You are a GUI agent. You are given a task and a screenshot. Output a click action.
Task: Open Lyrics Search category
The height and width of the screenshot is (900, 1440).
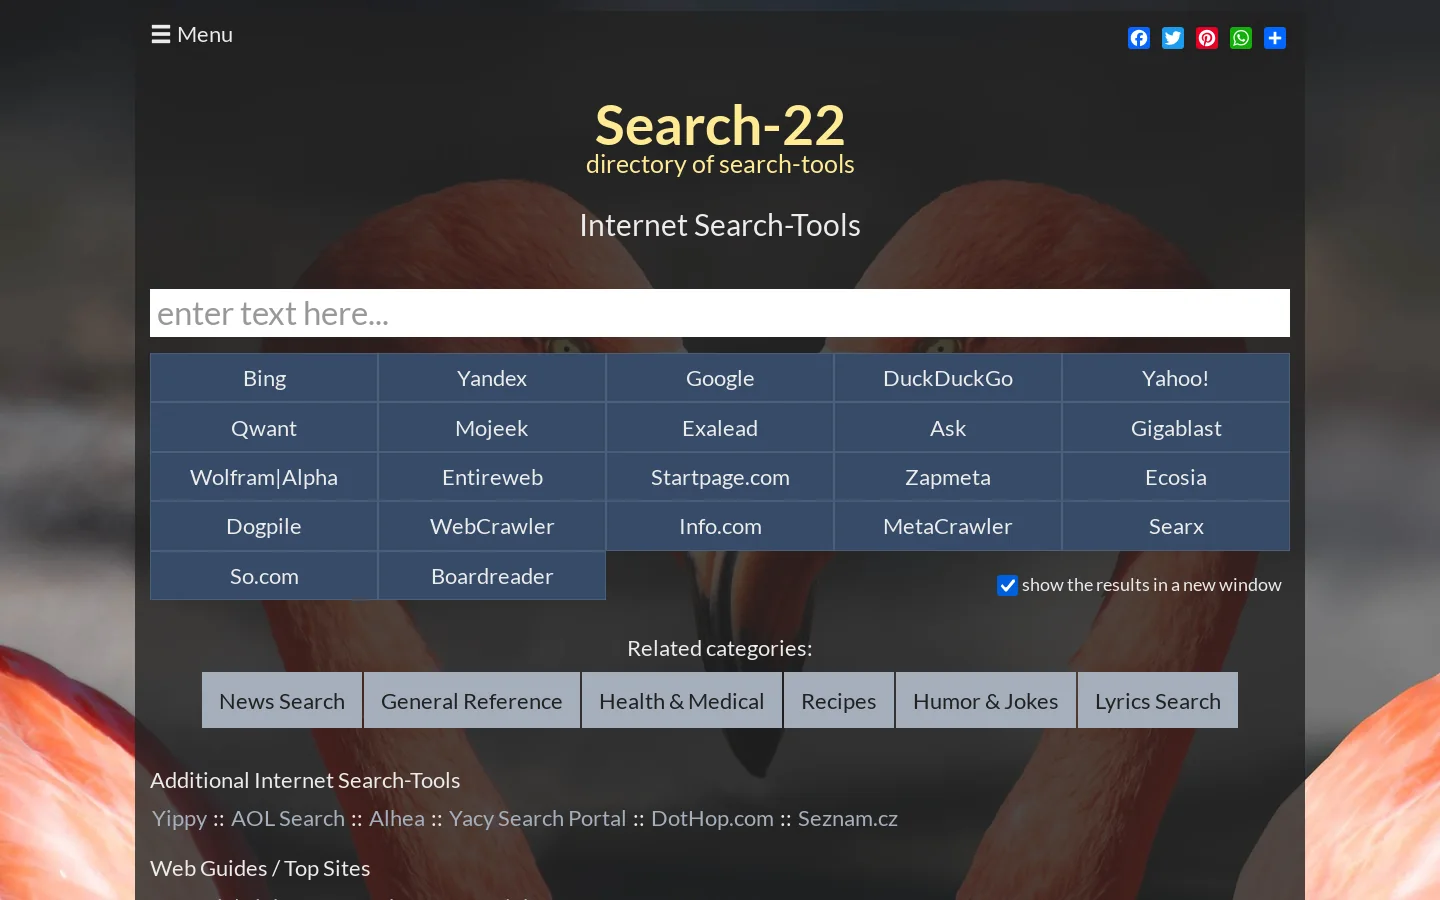point(1158,701)
